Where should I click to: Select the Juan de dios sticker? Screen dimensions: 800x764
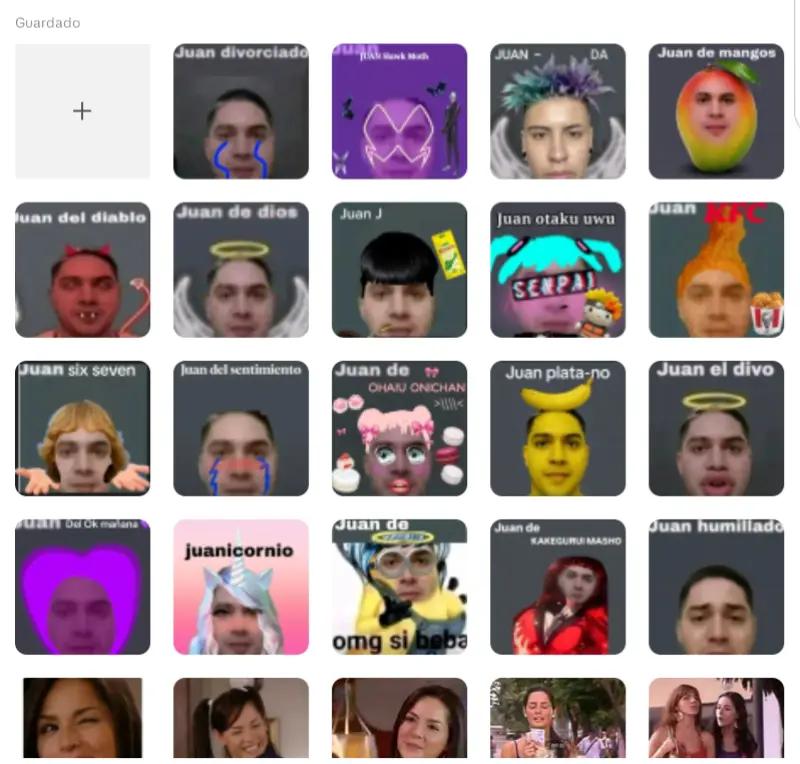tap(241, 269)
